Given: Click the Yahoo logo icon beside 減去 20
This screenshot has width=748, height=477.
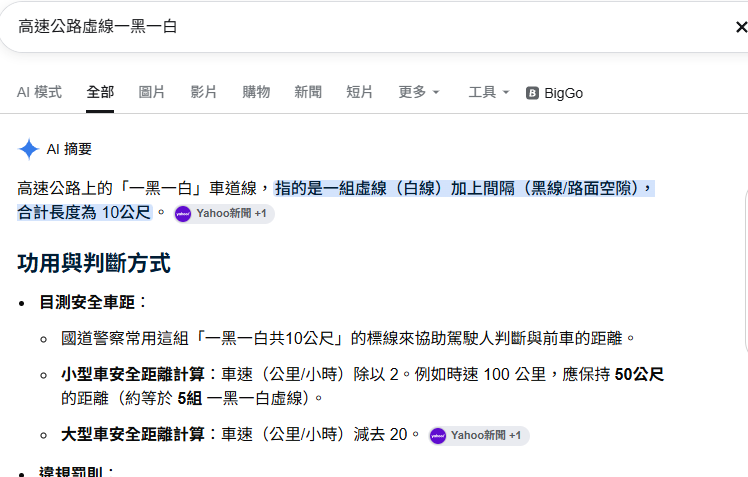Looking at the screenshot, I should click(438, 436).
